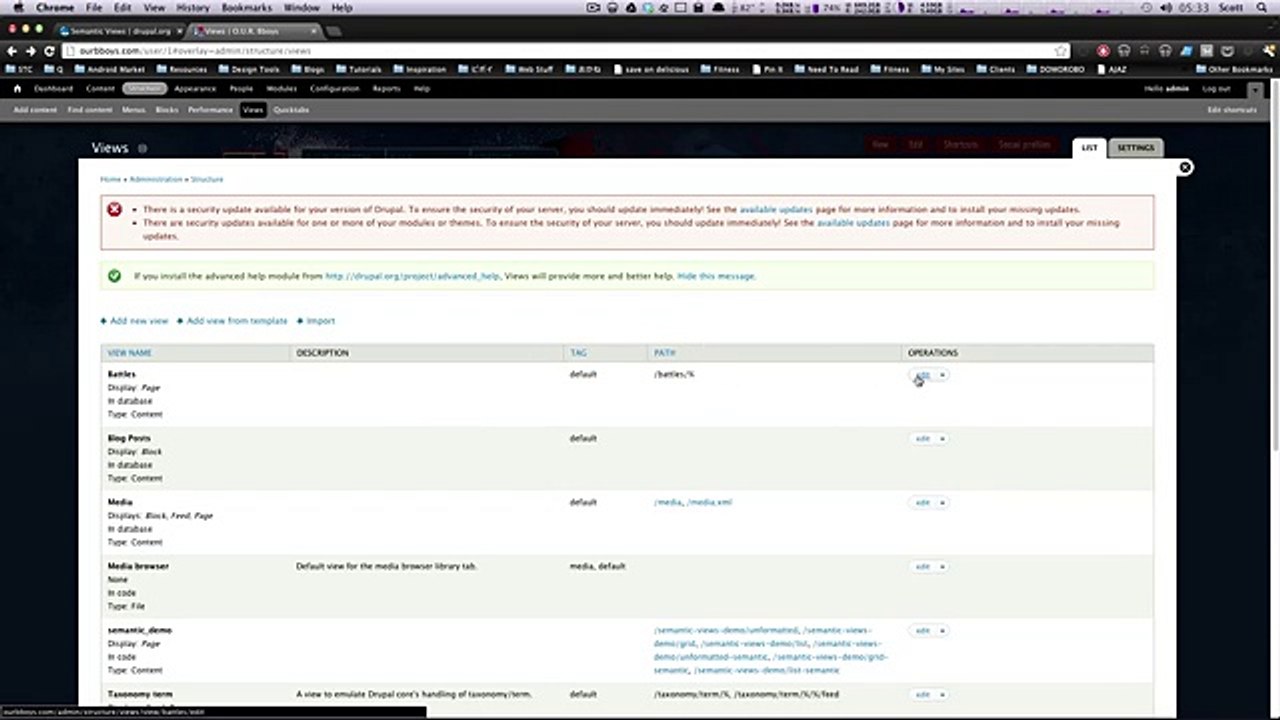Screen dimensions: 1280x720
Task: Open the Structure admin menu item
Action: 145,88
